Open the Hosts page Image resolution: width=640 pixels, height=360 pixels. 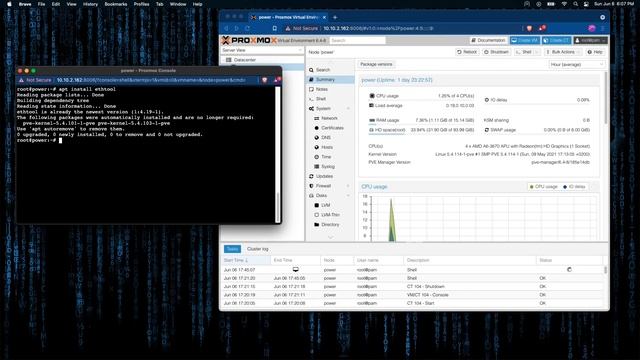pyautogui.click(x=327, y=147)
